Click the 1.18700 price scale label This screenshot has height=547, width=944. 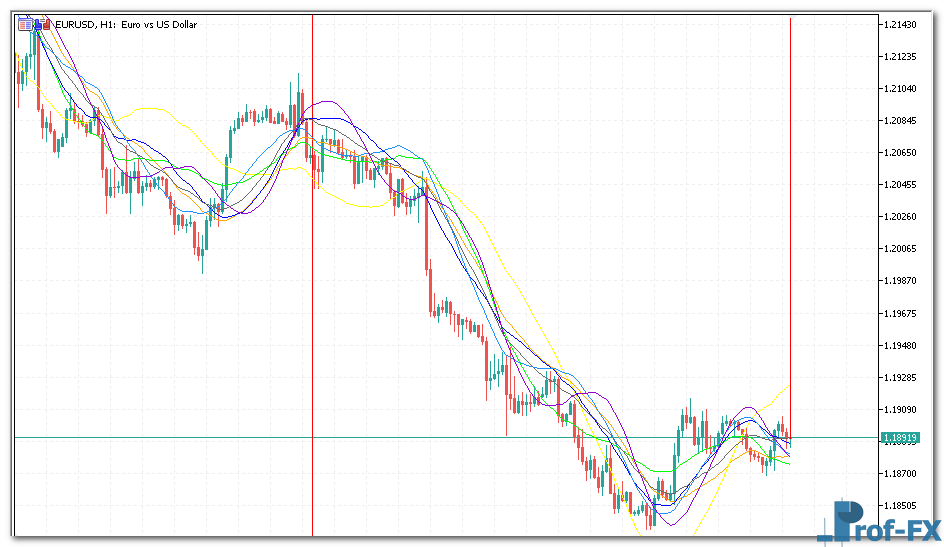pos(900,474)
